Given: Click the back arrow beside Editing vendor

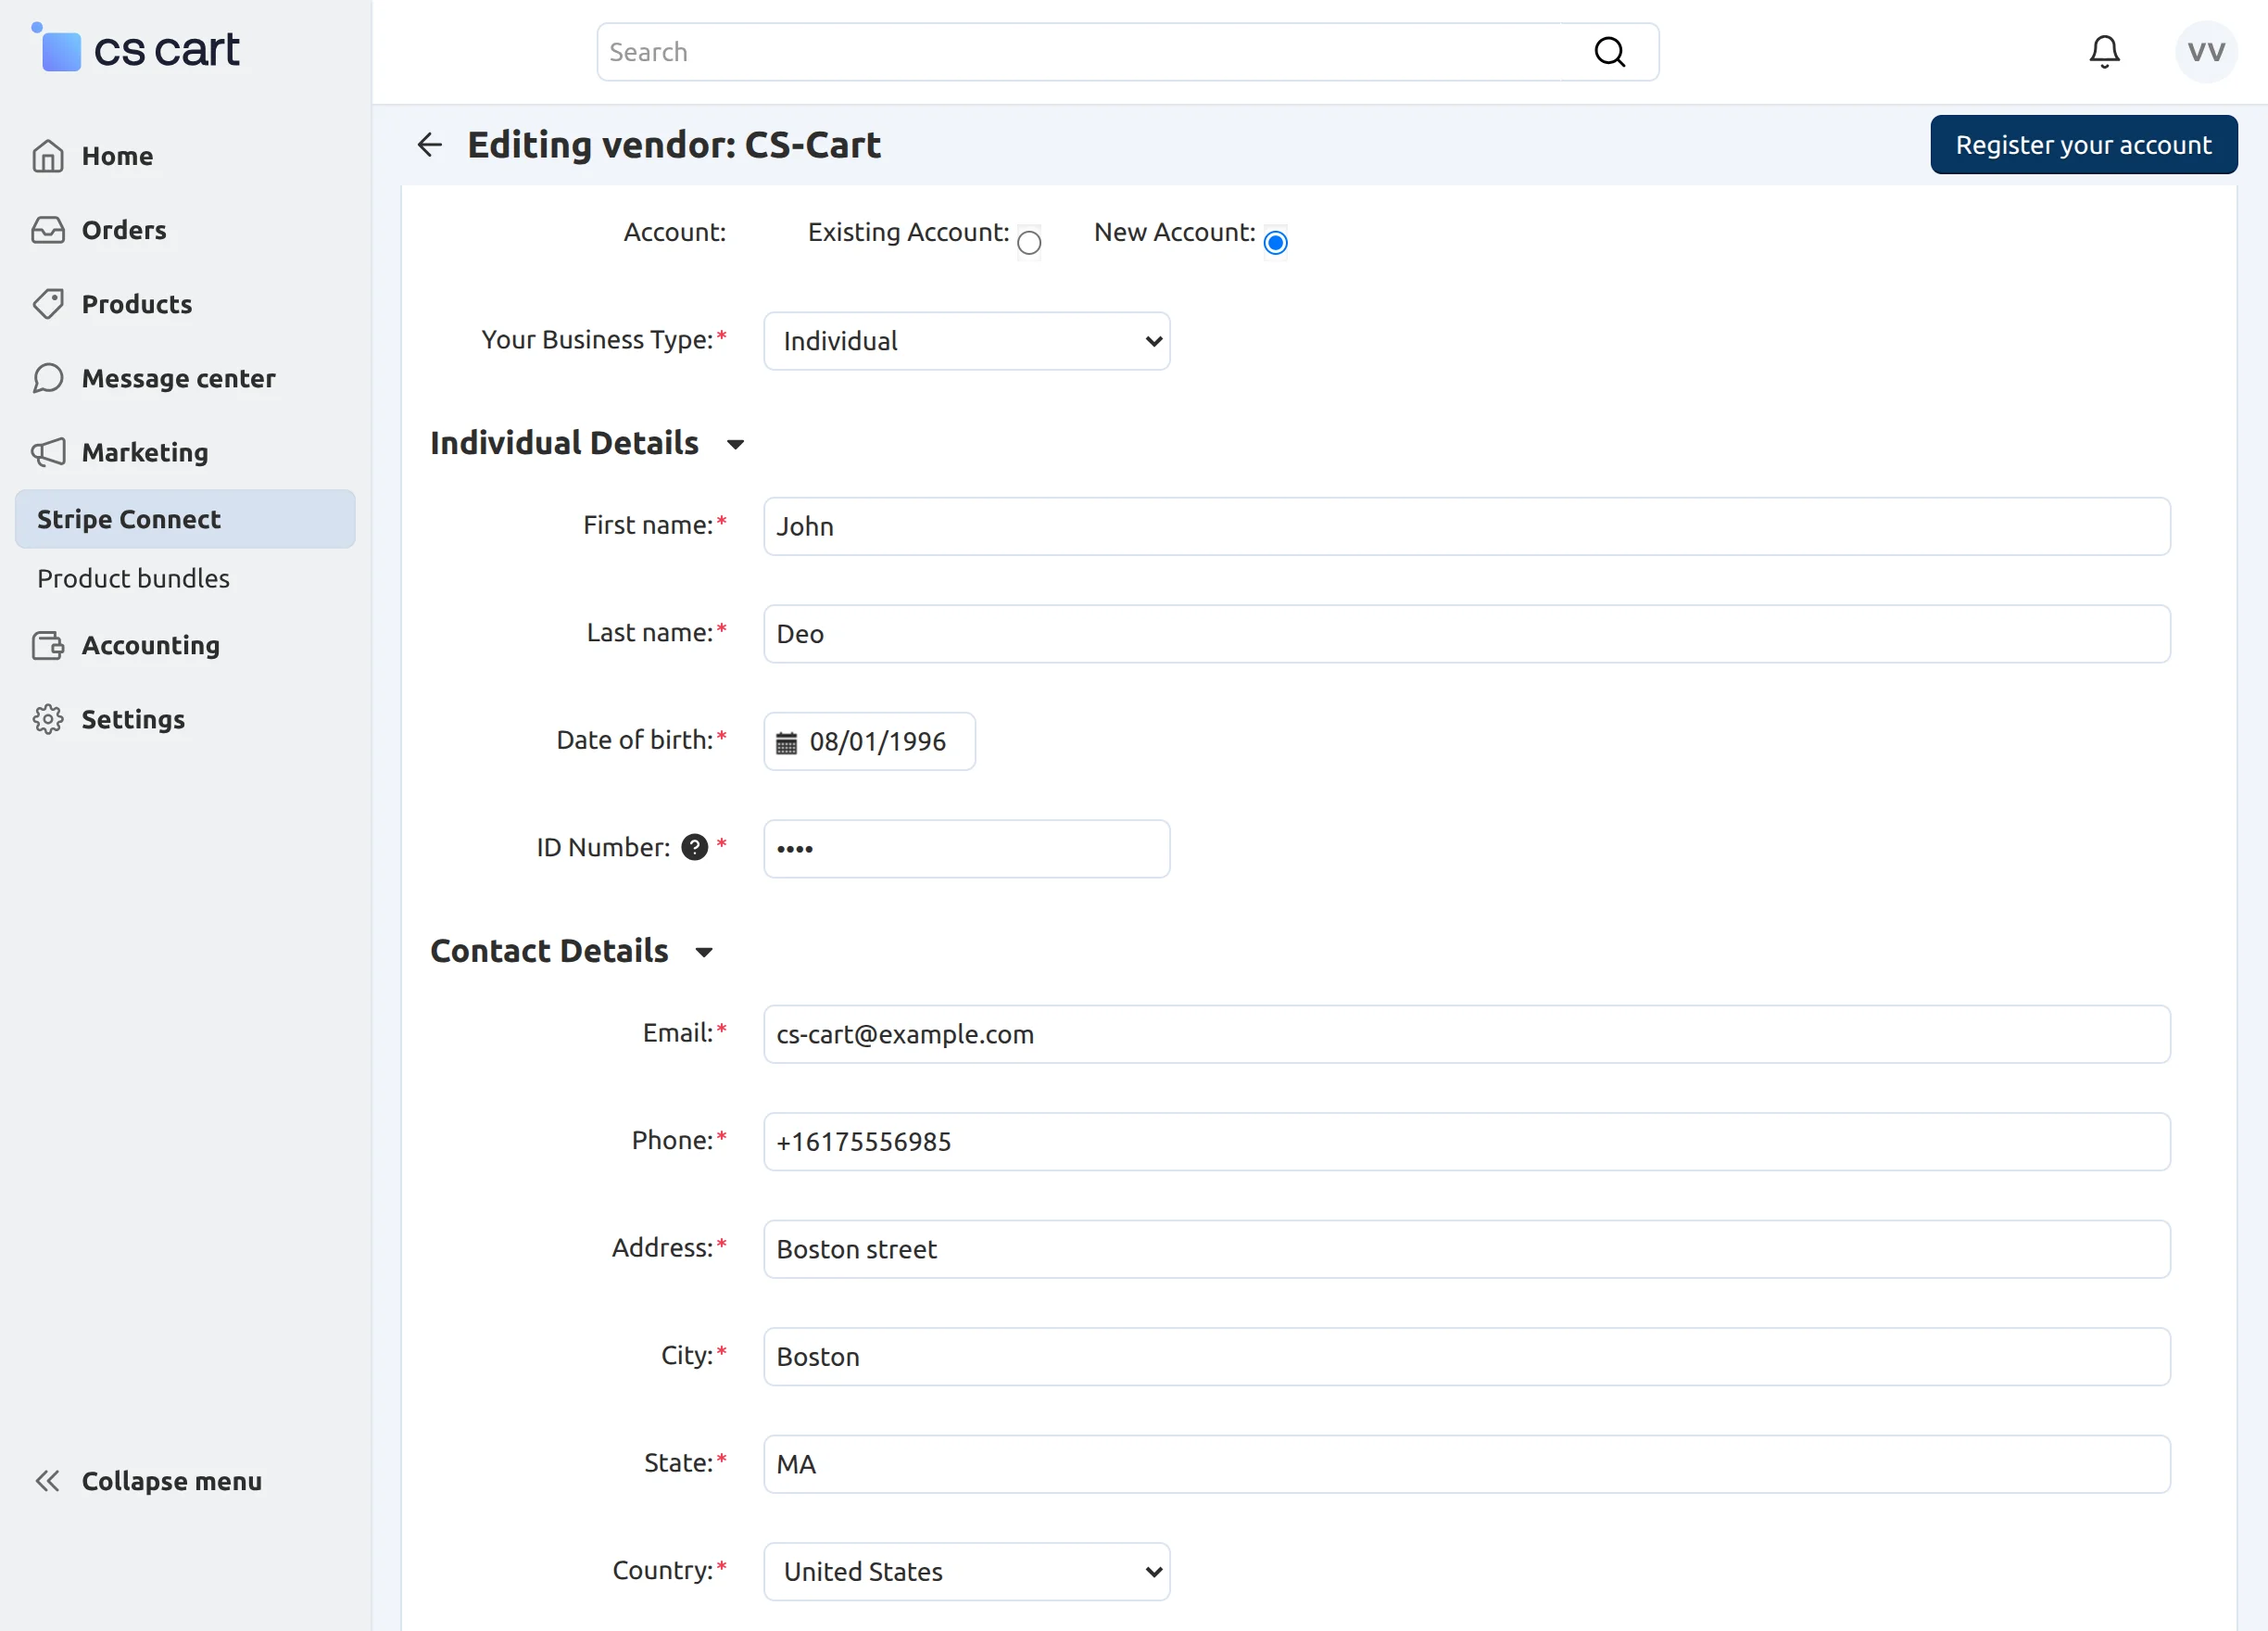Looking at the screenshot, I should click(x=429, y=145).
